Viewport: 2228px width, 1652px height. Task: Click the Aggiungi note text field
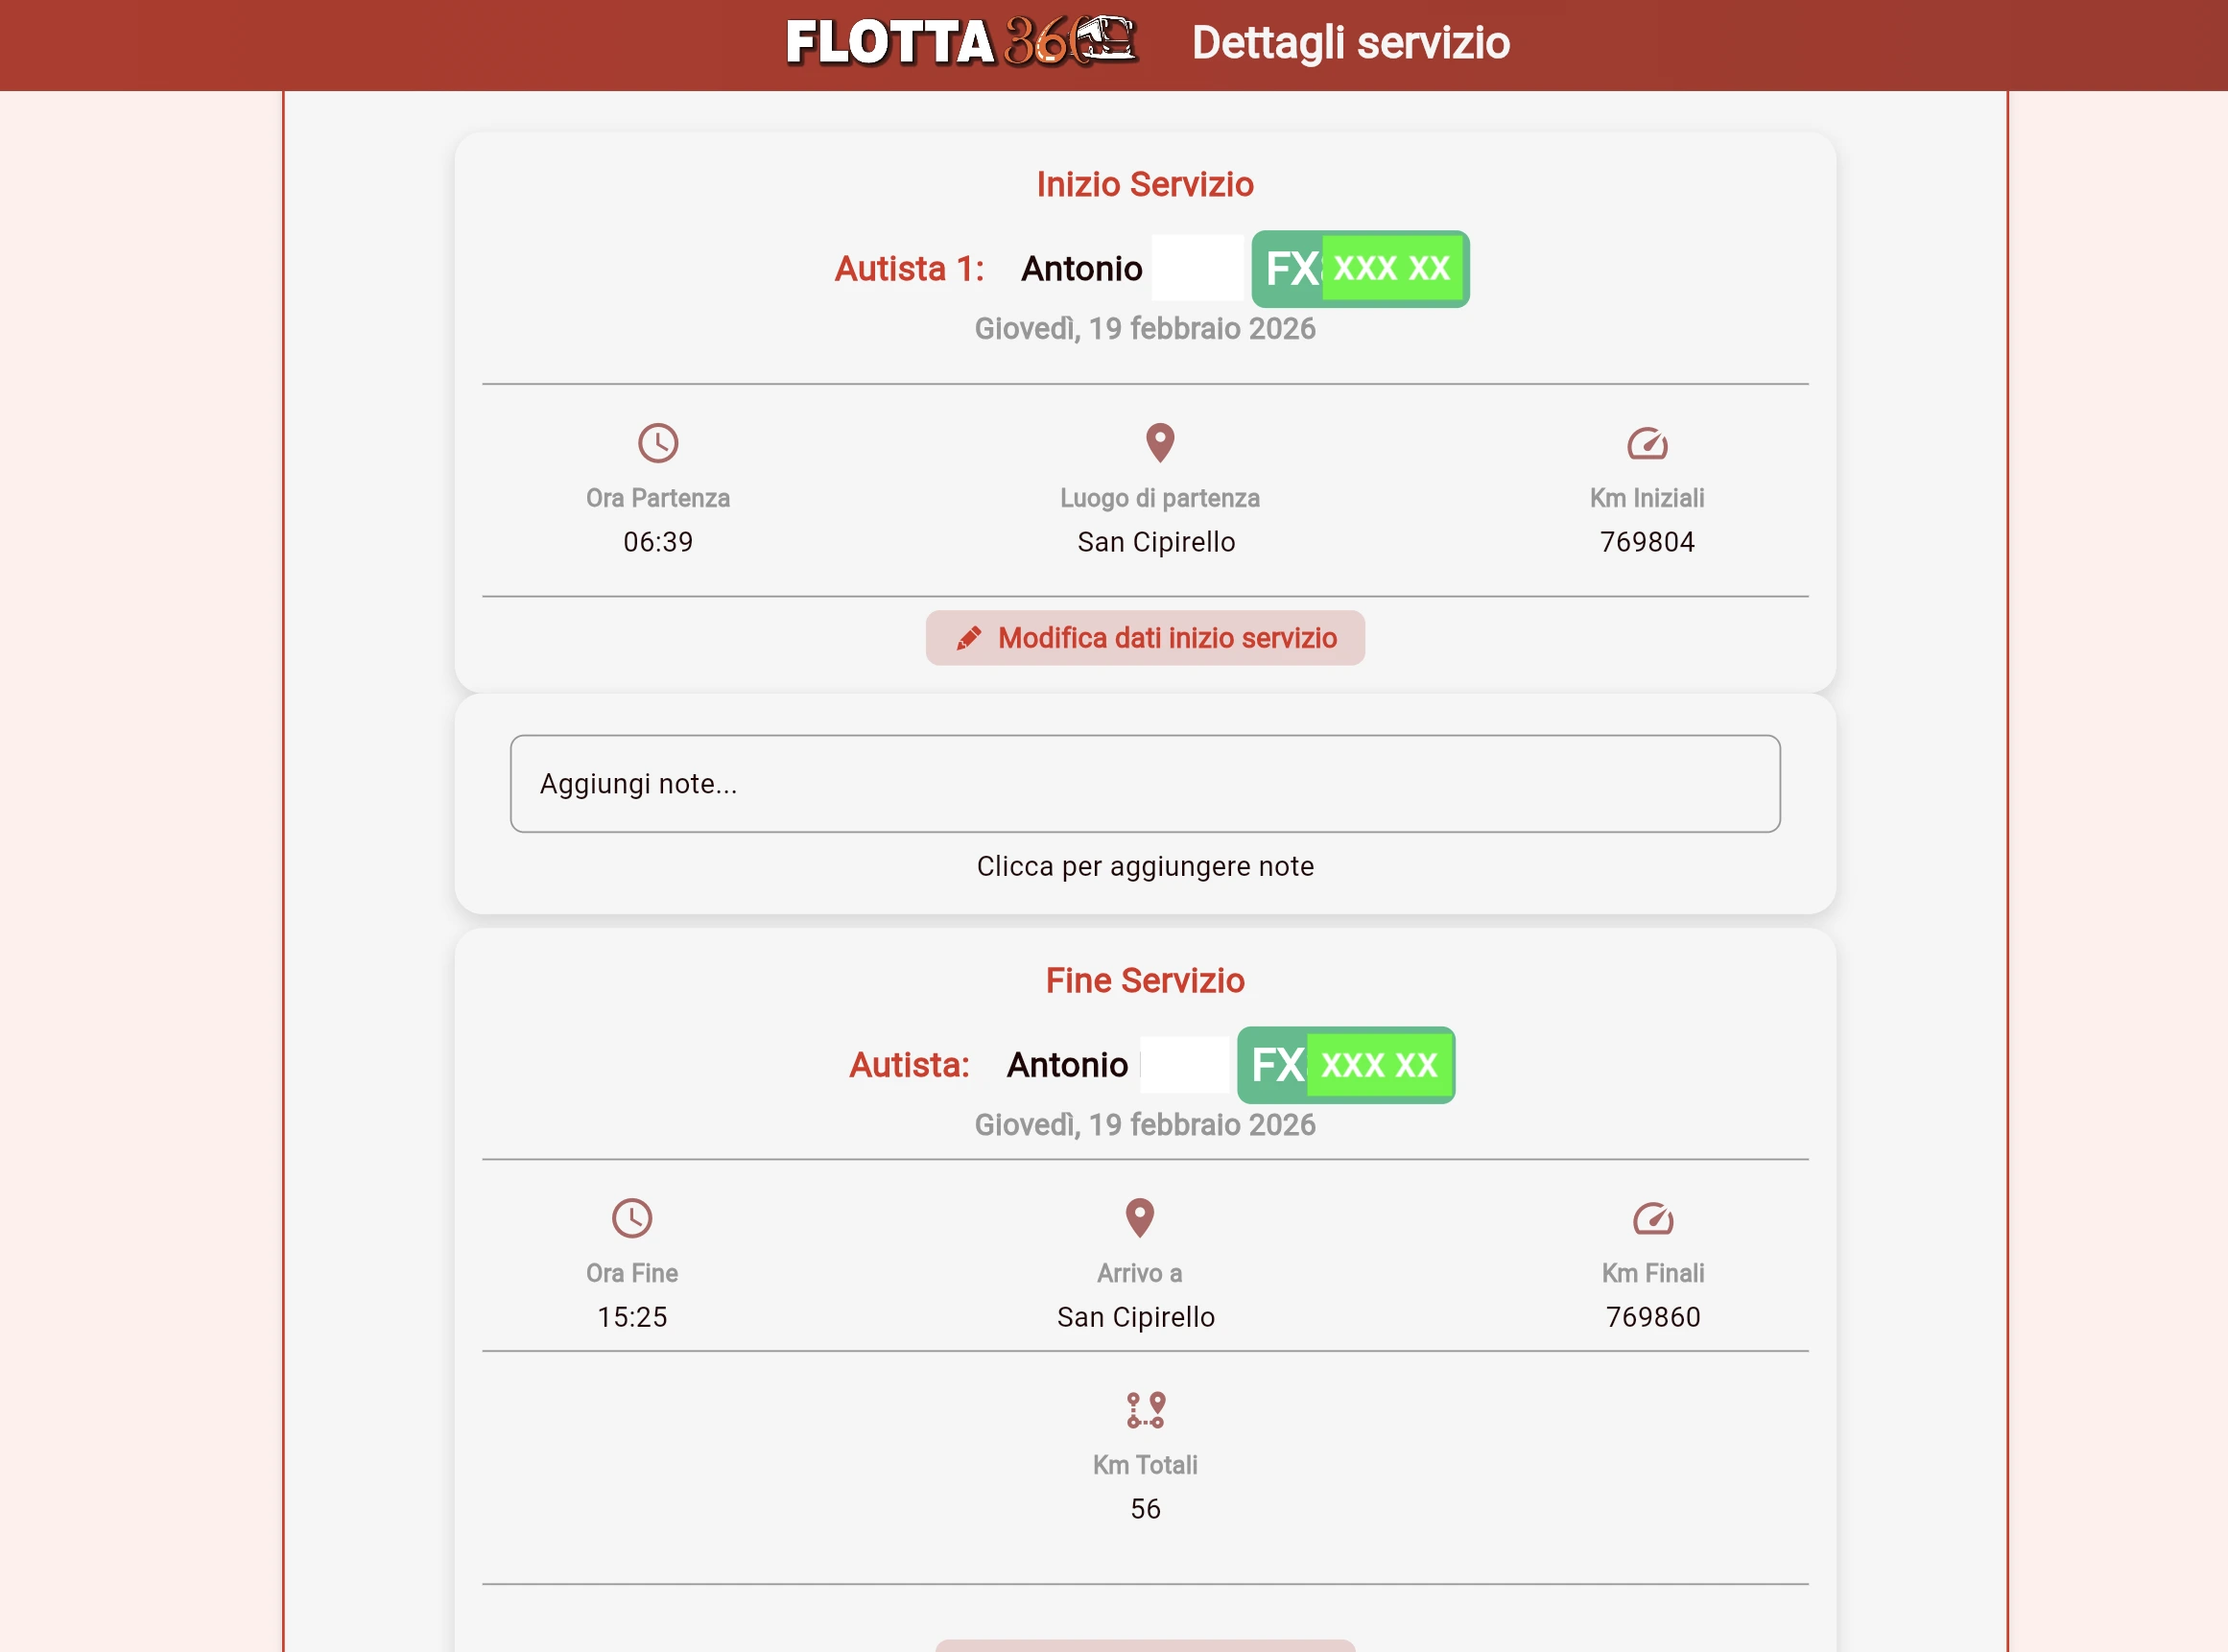click(1145, 784)
